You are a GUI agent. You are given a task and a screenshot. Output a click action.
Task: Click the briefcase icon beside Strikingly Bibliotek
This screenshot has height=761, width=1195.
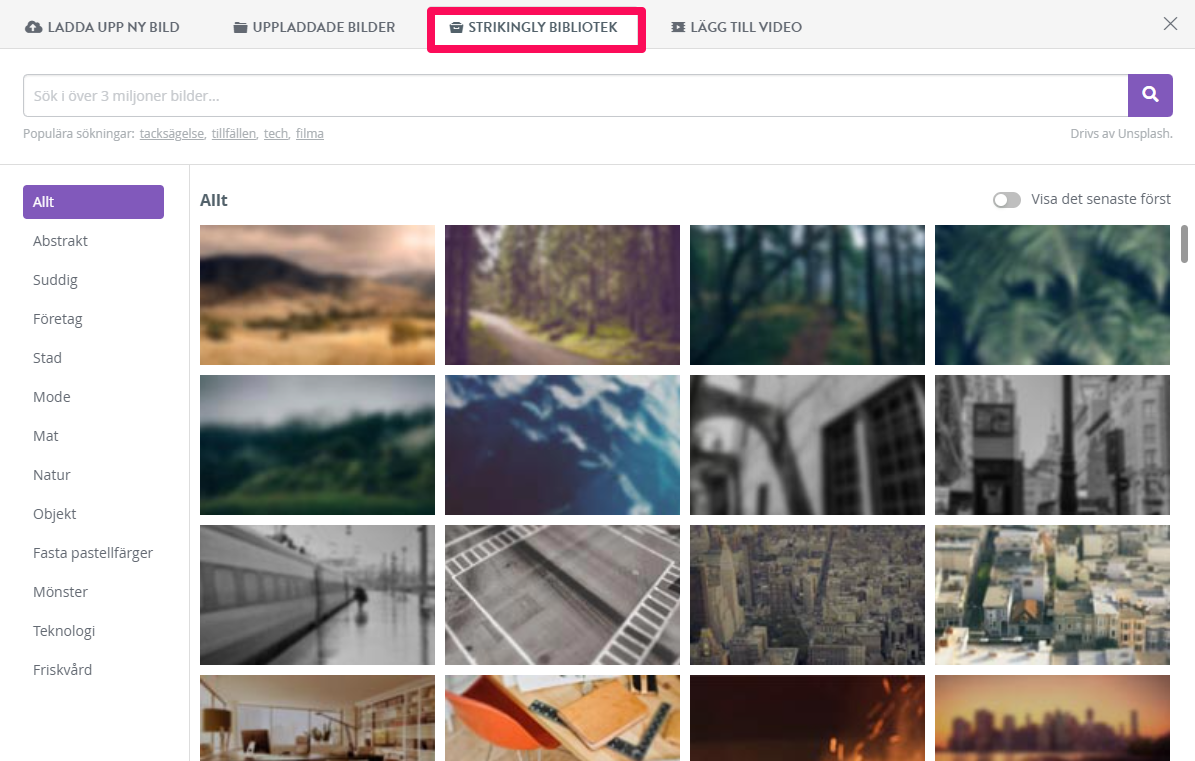tap(457, 27)
